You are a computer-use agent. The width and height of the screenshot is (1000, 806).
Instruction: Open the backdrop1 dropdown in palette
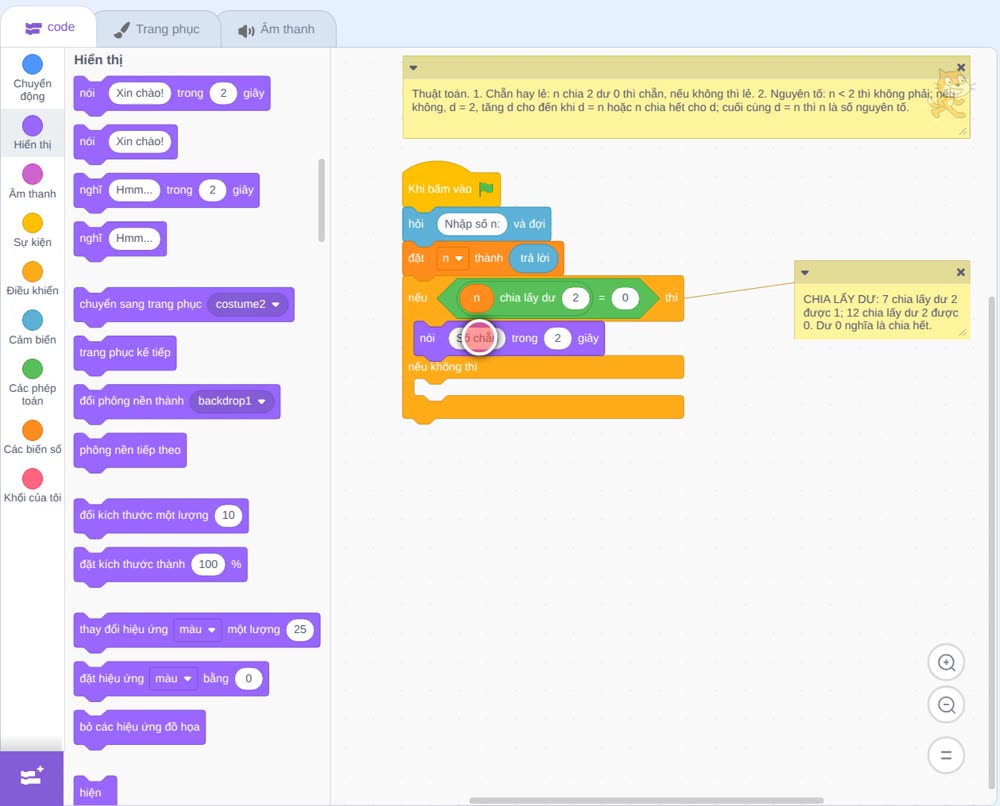tap(232, 401)
